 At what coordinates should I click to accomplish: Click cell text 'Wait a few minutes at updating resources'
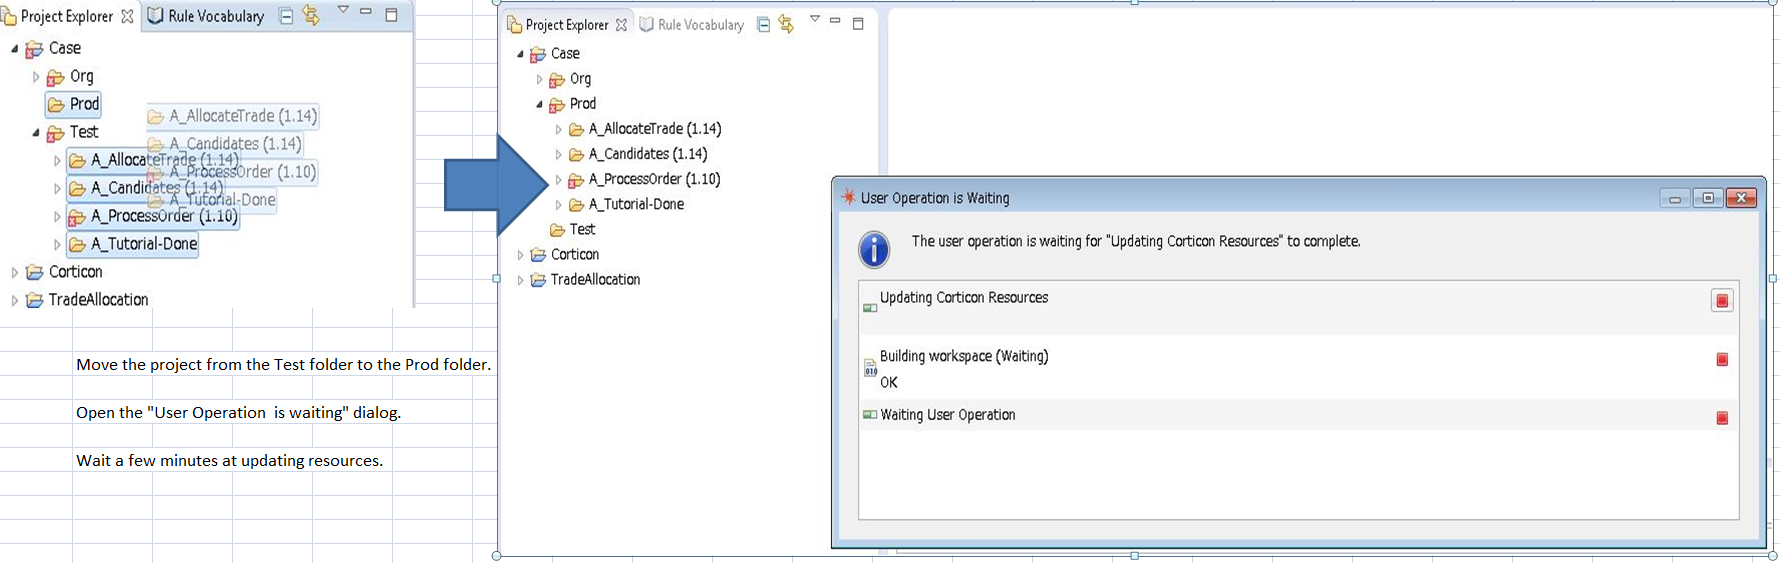tap(230, 461)
